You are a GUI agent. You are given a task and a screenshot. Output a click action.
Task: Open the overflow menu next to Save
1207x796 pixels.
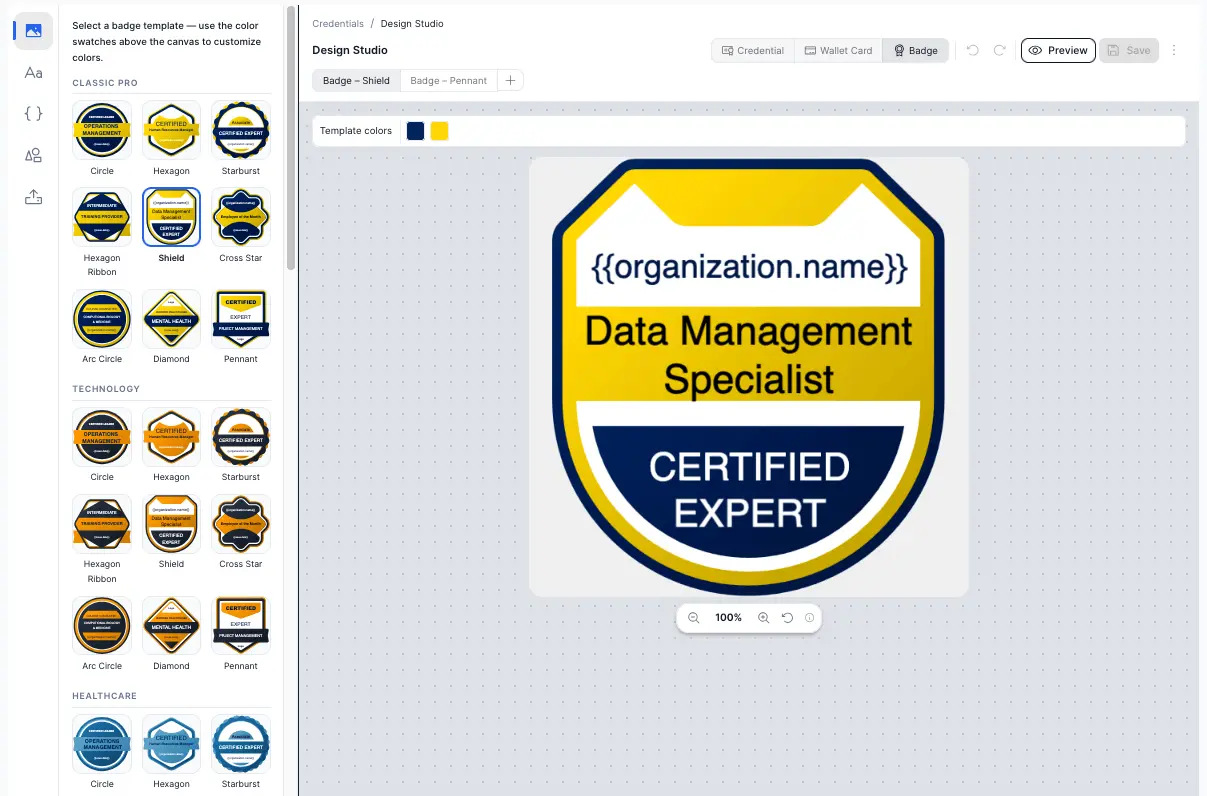pyautogui.click(x=1174, y=50)
